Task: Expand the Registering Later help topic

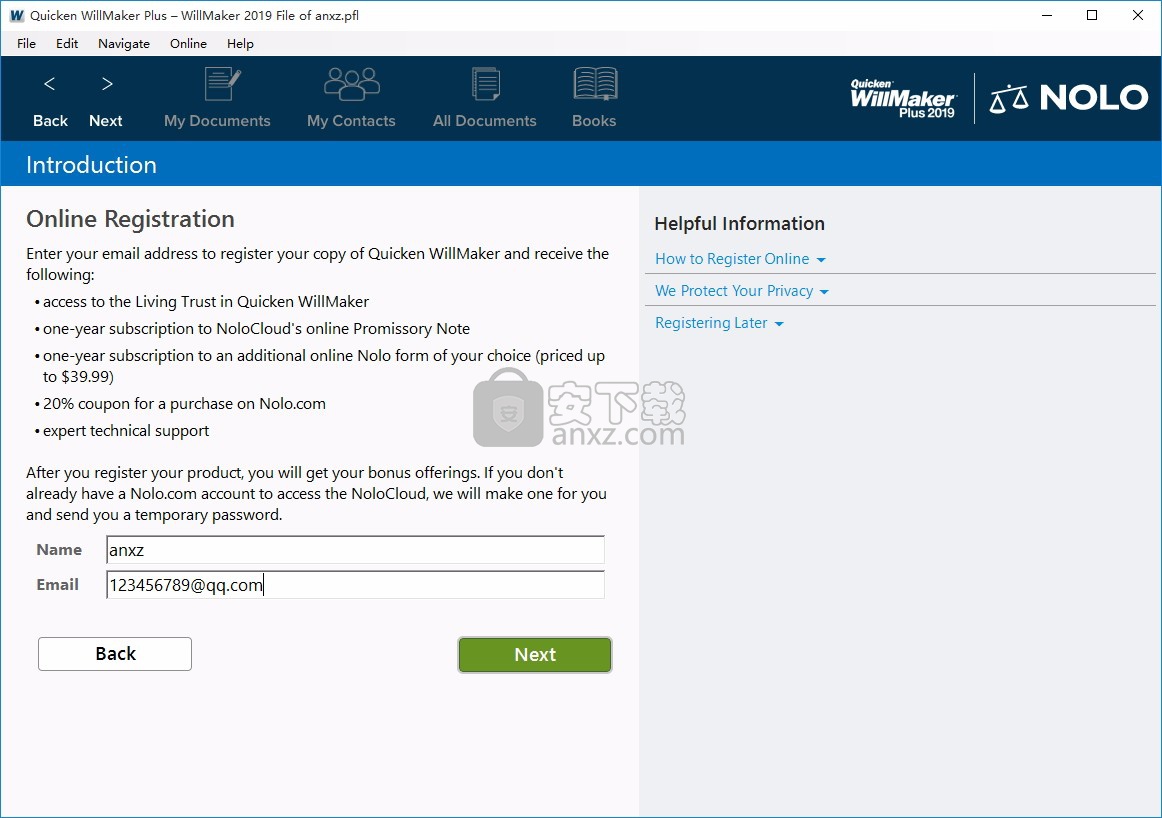Action: pyautogui.click(x=719, y=323)
